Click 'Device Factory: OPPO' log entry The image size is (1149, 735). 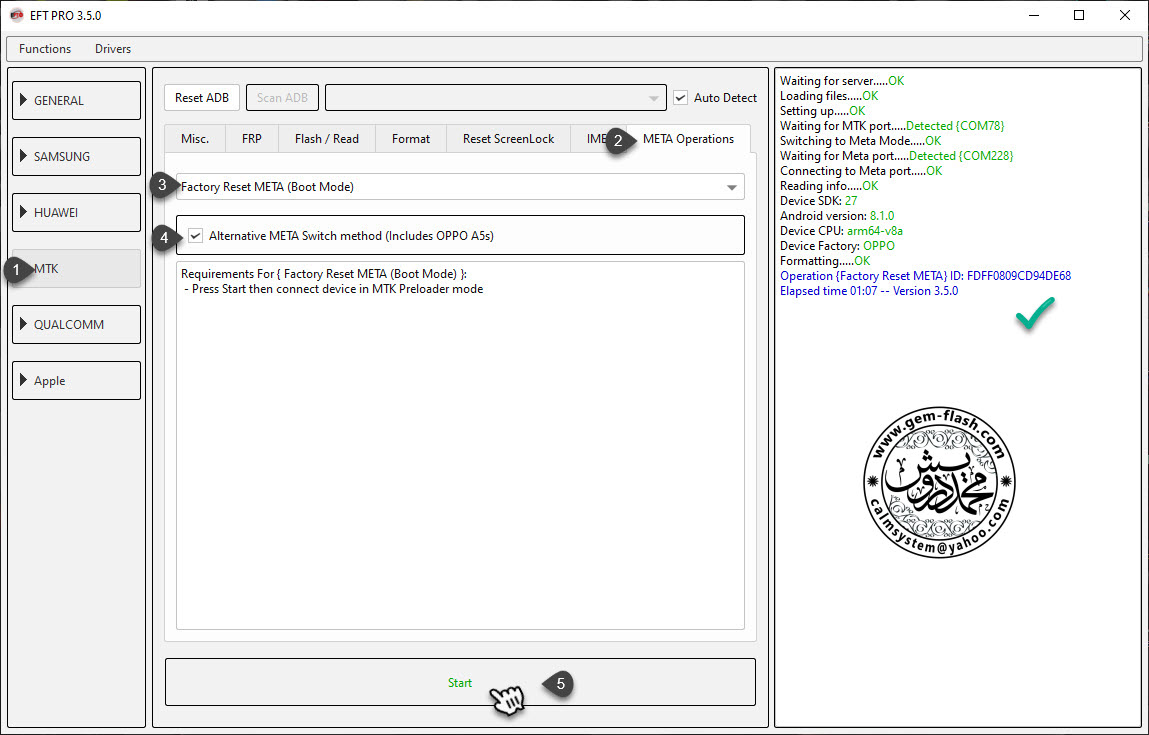pyautogui.click(x=837, y=246)
